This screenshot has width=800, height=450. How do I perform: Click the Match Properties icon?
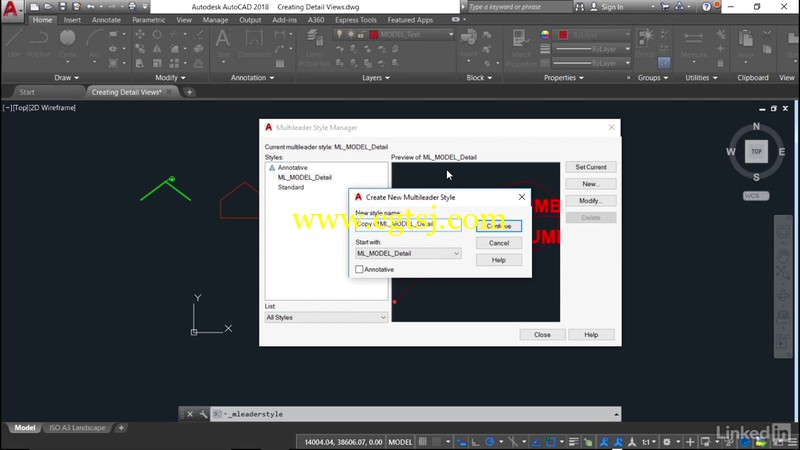click(520, 47)
